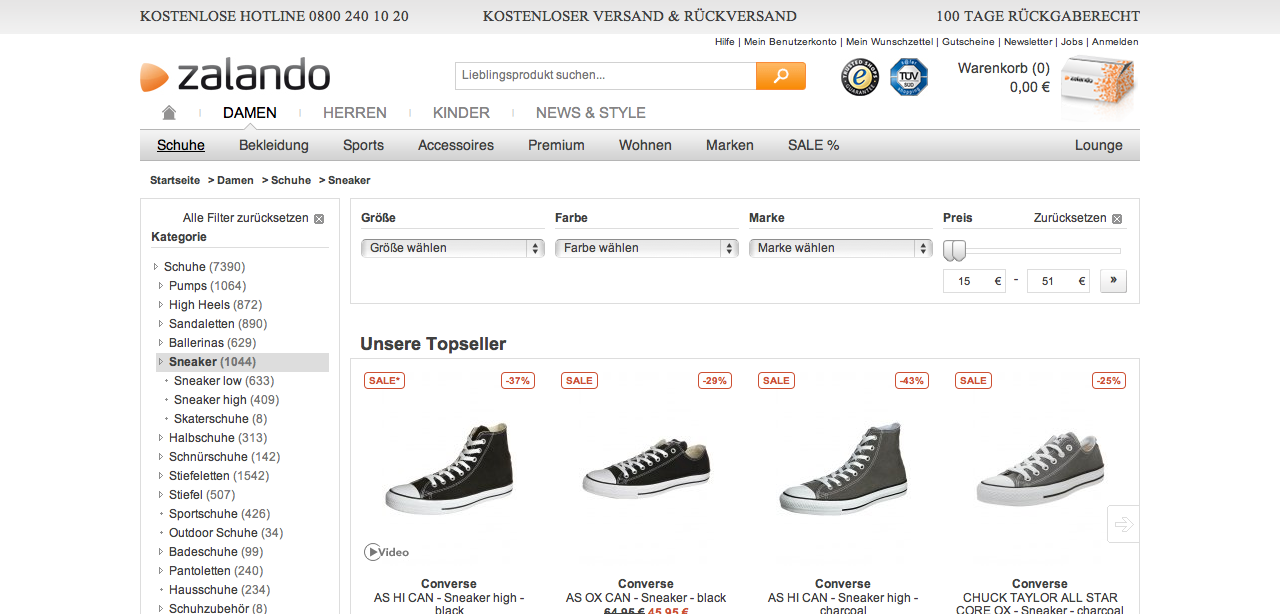This screenshot has height=614, width=1280.
Task: Click the price slider handle
Action: click(x=955, y=250)
